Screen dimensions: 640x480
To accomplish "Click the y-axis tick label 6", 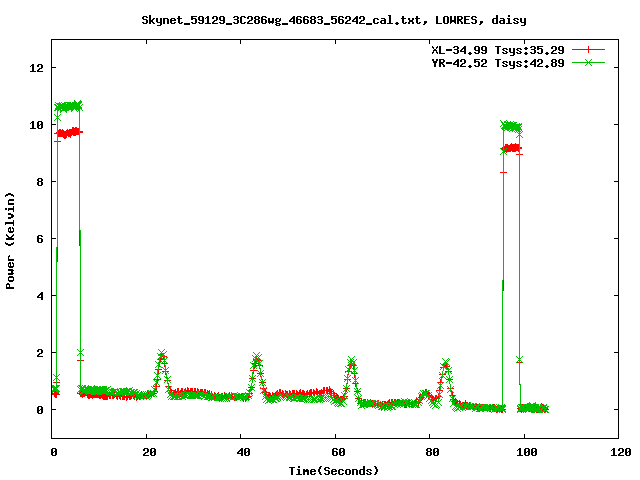I will coord(40,239).
